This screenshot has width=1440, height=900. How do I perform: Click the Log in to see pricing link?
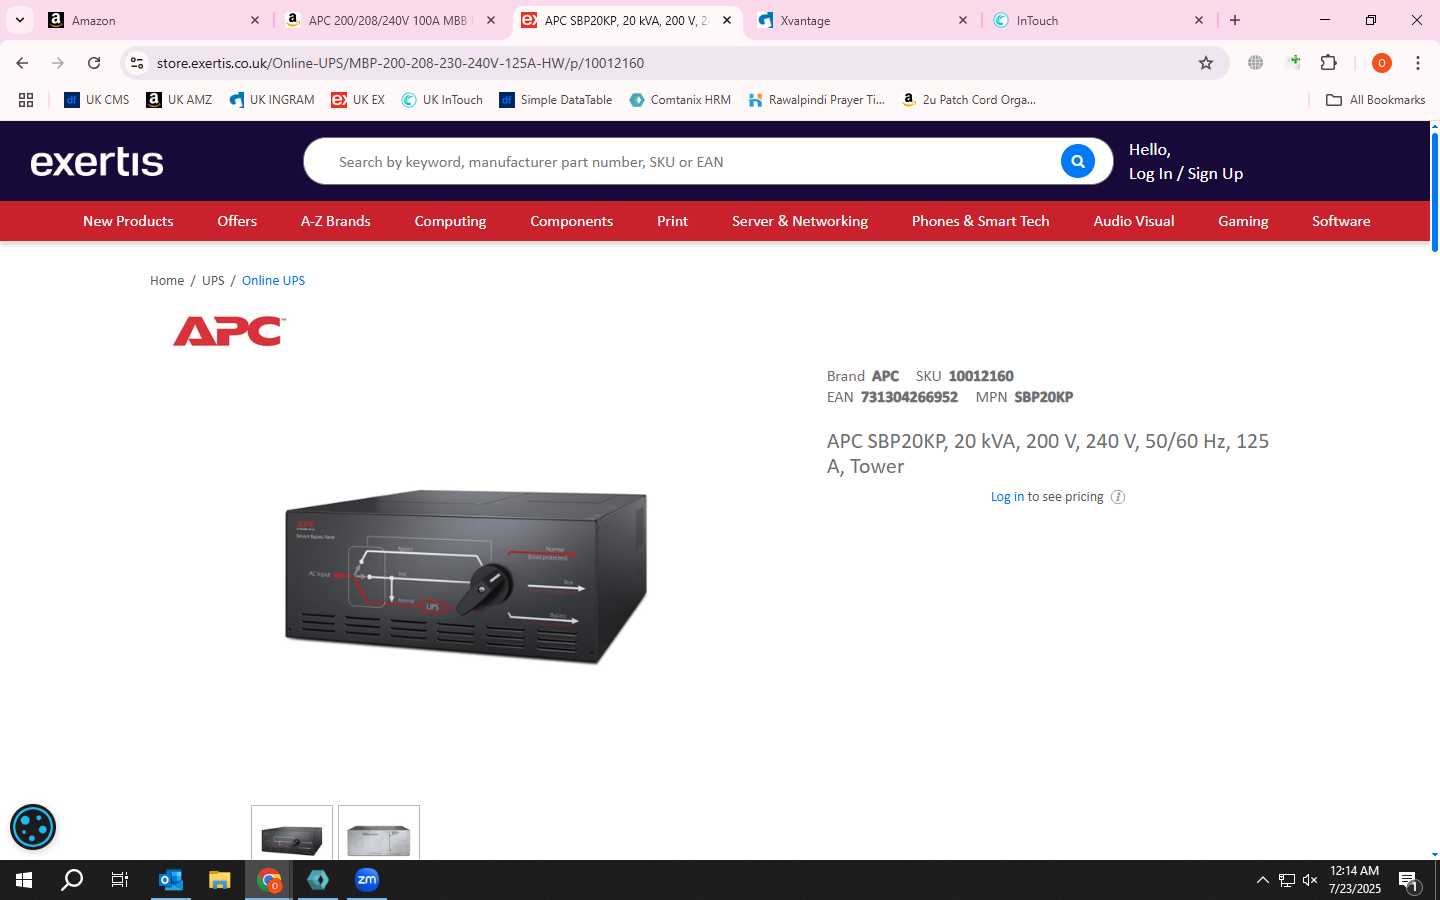[x=1007, y=497]
